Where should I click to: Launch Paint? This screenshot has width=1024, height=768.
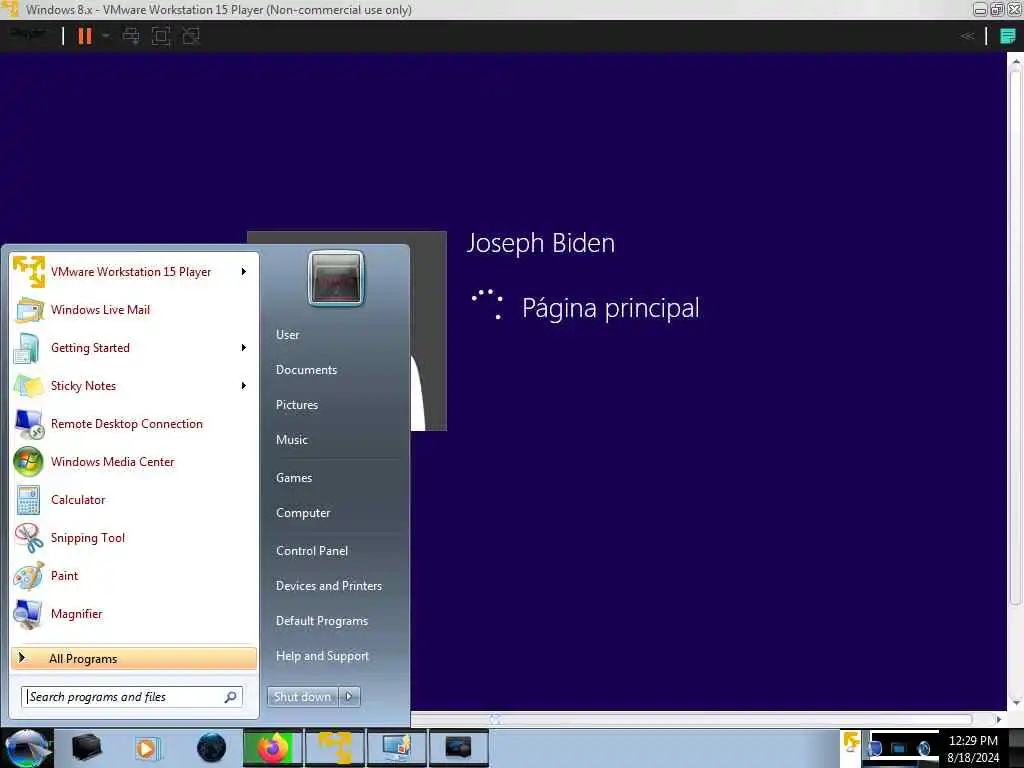pyautogui.click(x=133, y=575)
